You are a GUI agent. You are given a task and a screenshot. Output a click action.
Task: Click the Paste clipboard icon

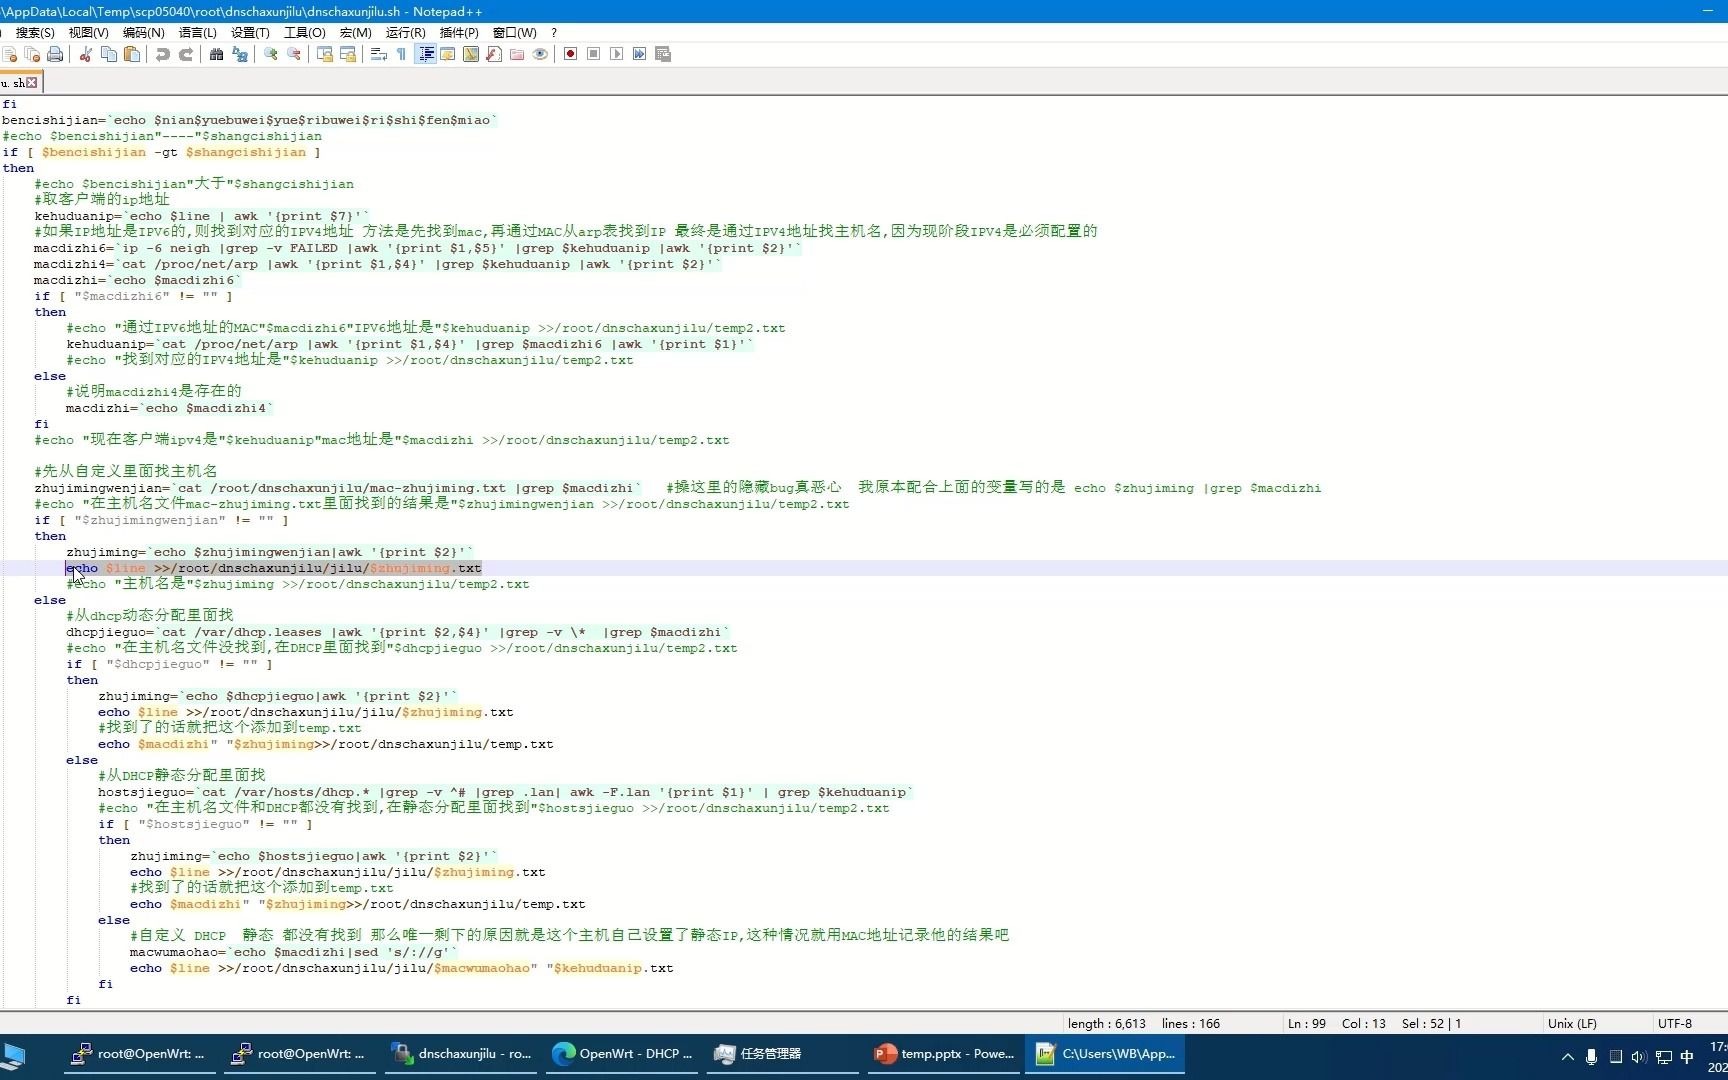click(132, 54)
